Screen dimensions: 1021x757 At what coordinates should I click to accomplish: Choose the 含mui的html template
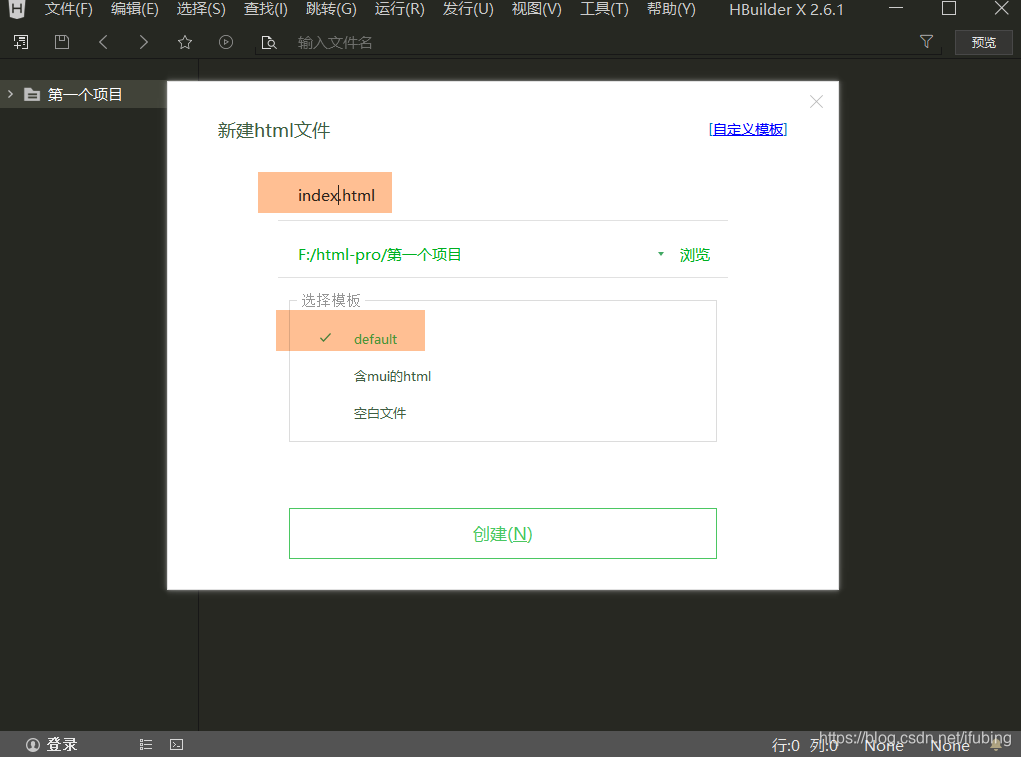pos(393,376)
